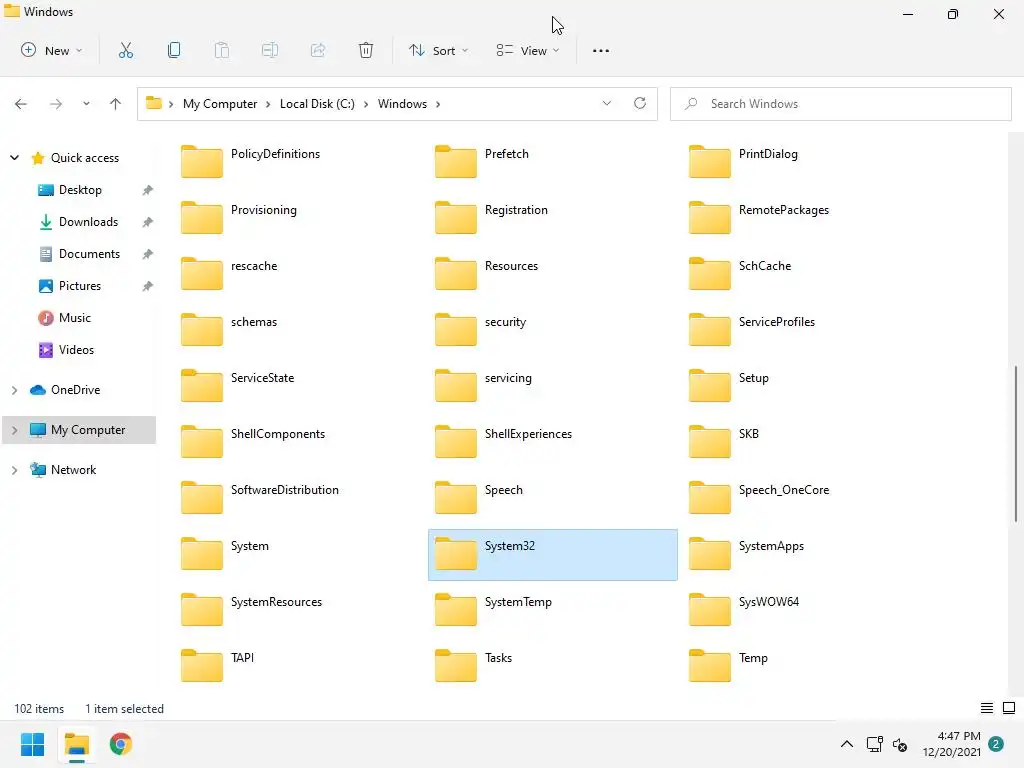Click Windows in the breadcrumb path
This screenshot has width=1024, height=768.
point(402,104)
